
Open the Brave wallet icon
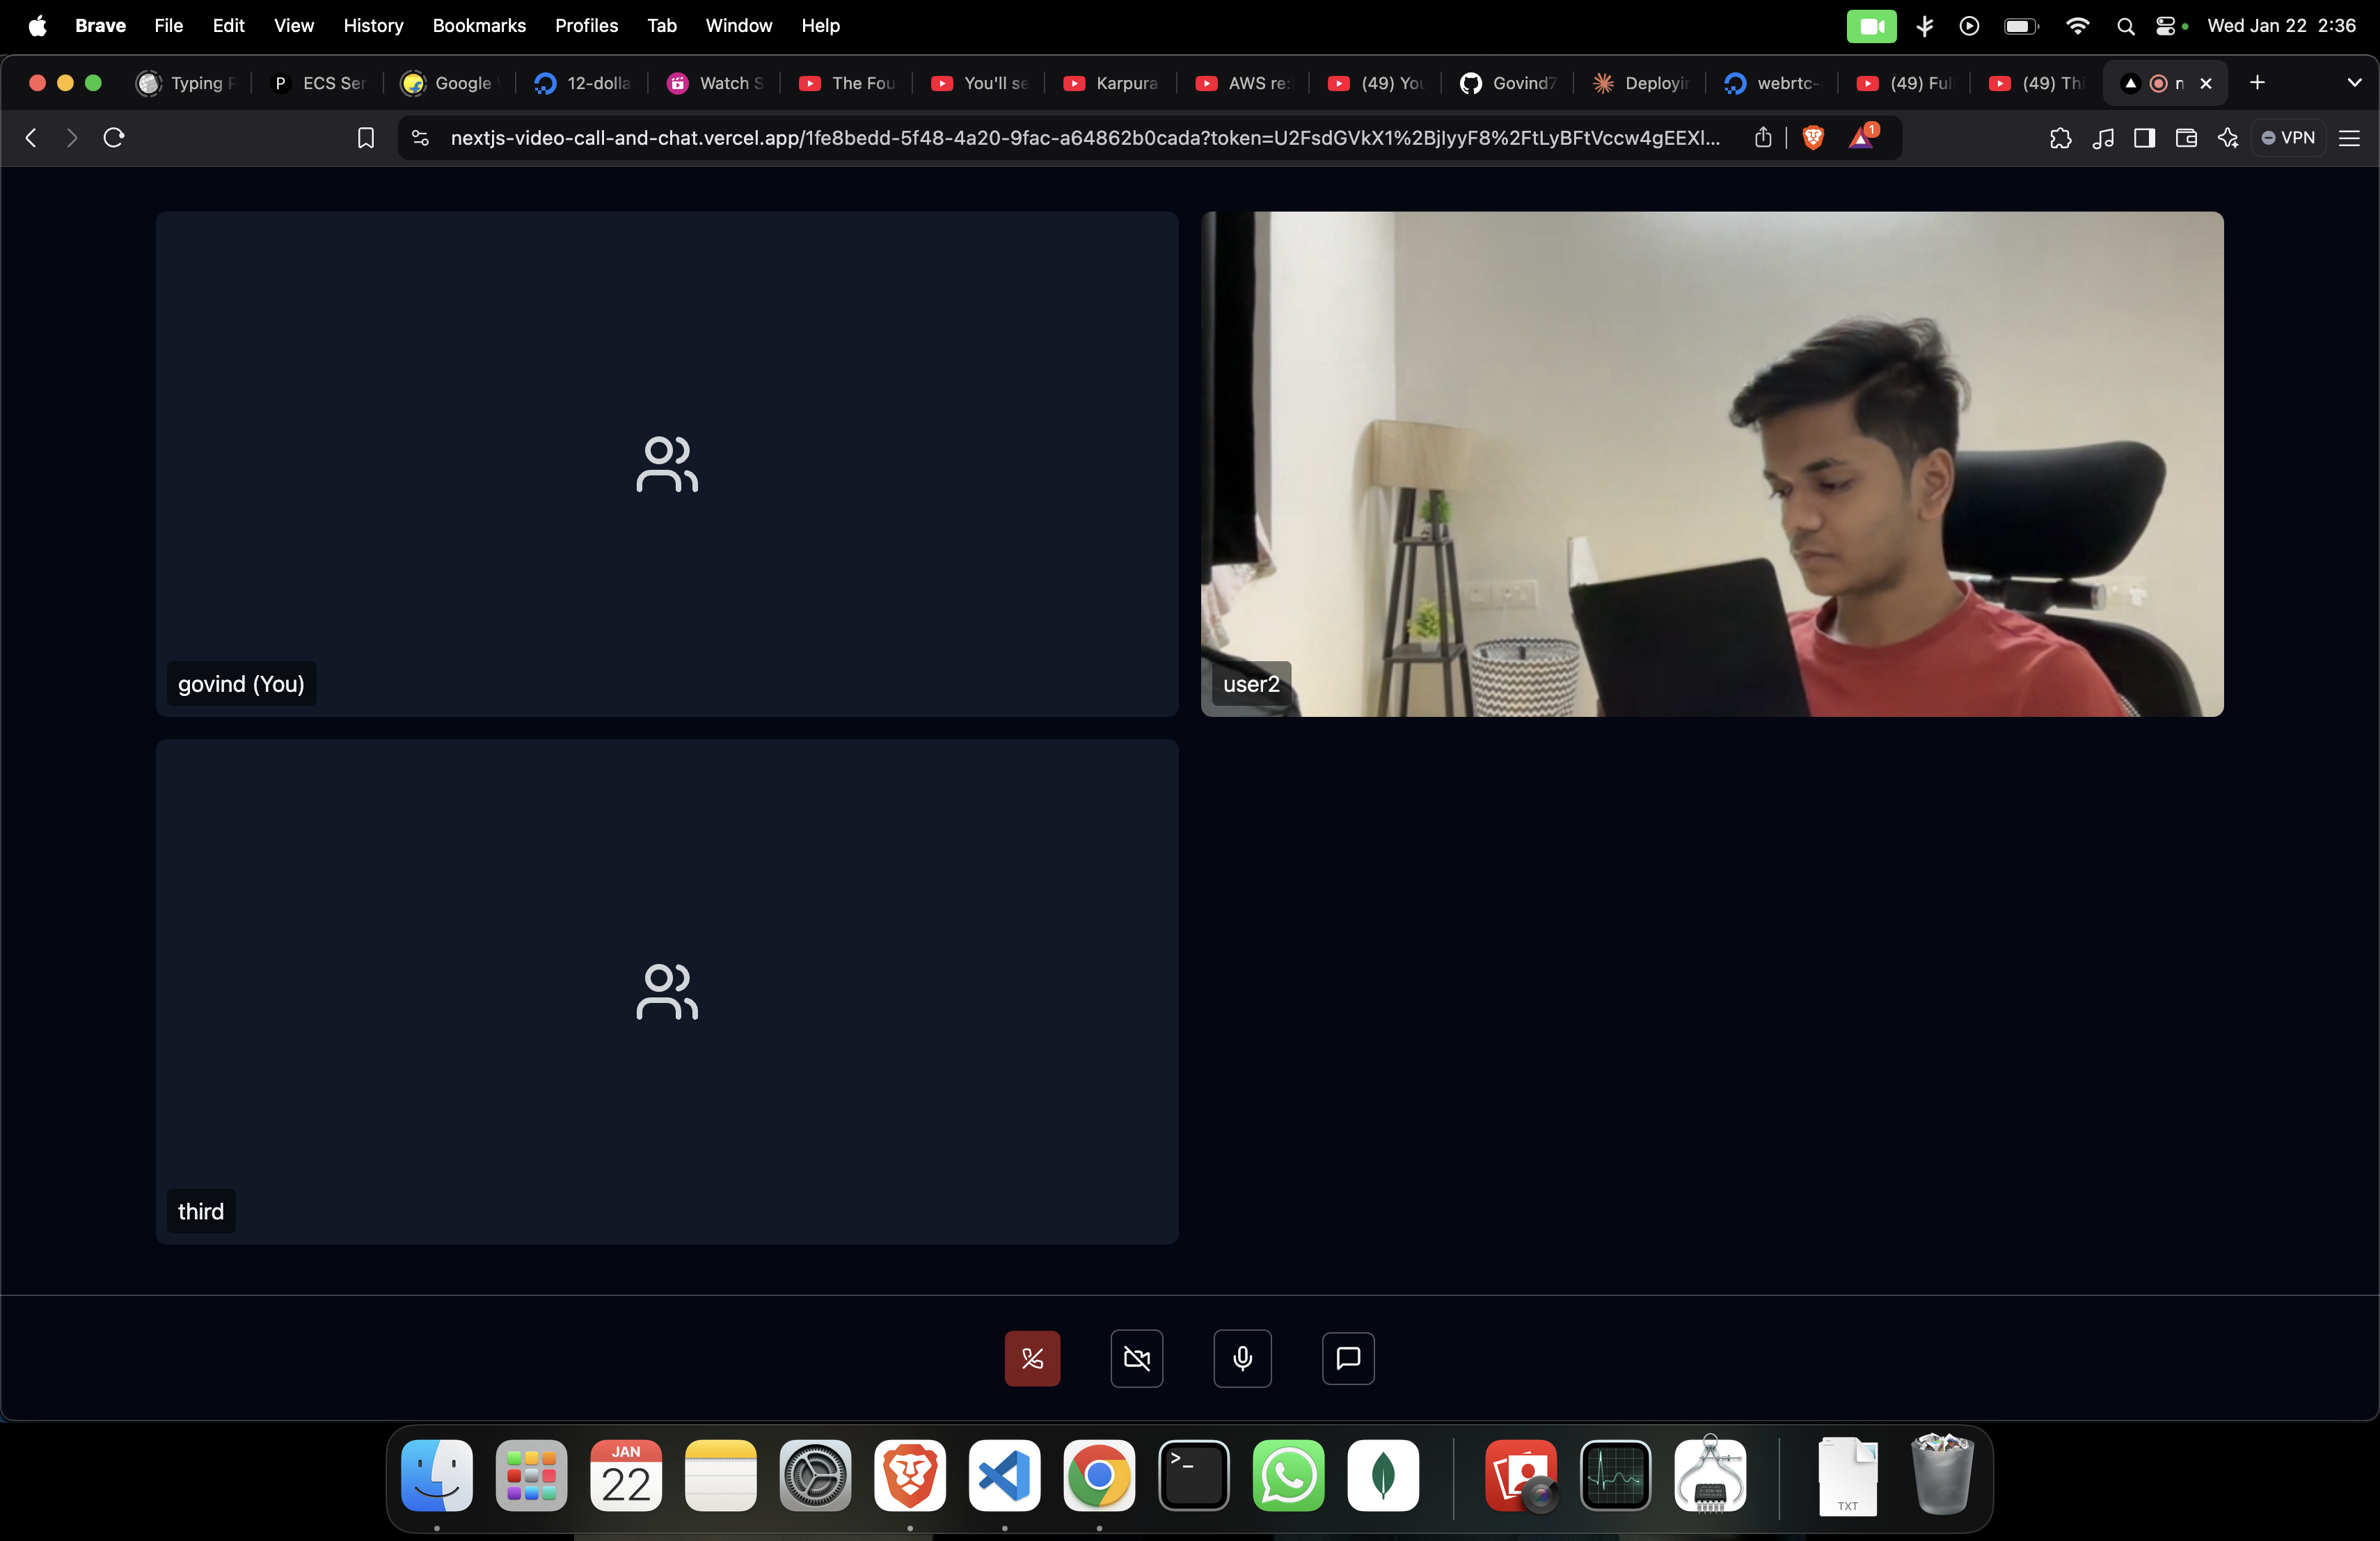[x=2186, y=138]
